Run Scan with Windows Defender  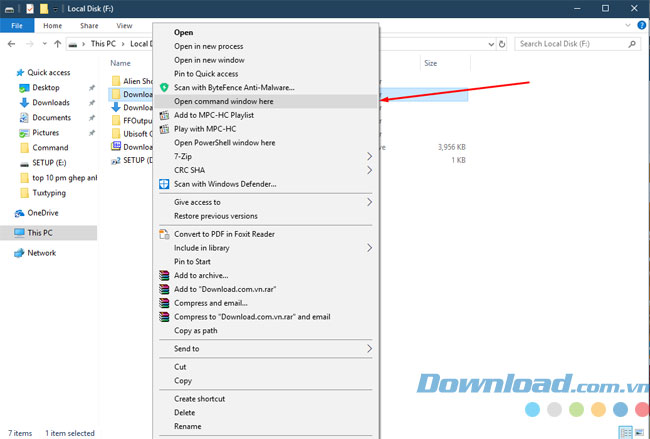point(225,184)
